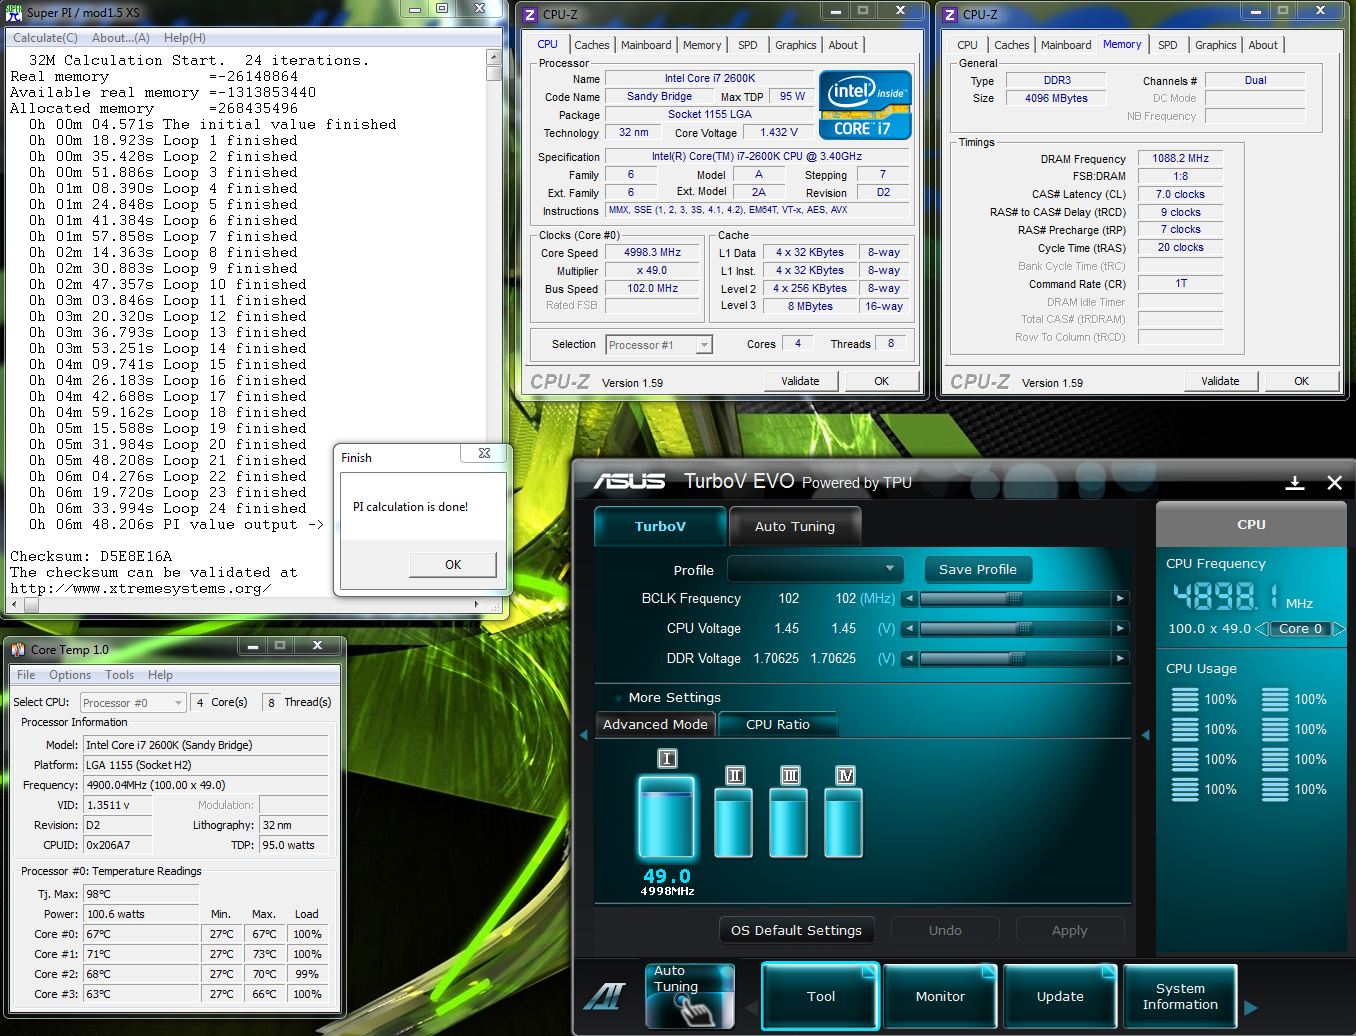Click the Super PI vertical scrollbar
The width and height of the screenshot is (1356, 1036).
coord(494,322)
